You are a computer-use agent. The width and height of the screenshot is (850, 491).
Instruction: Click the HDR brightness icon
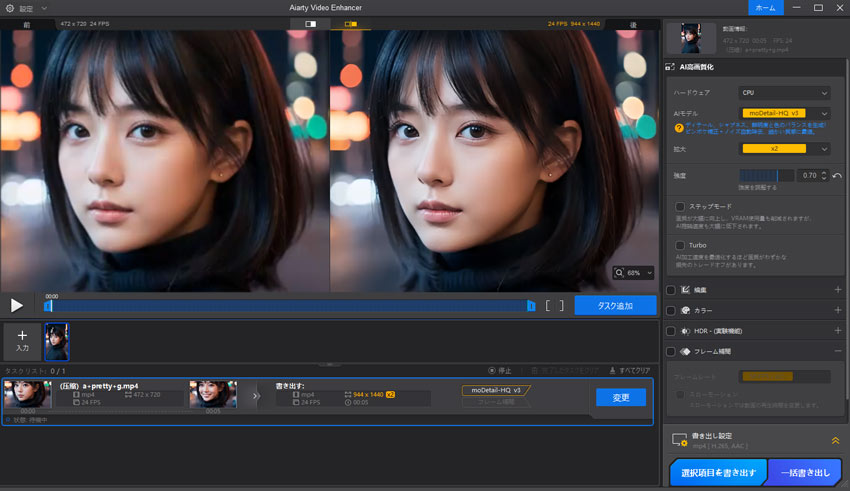click(x=685, y=331)
